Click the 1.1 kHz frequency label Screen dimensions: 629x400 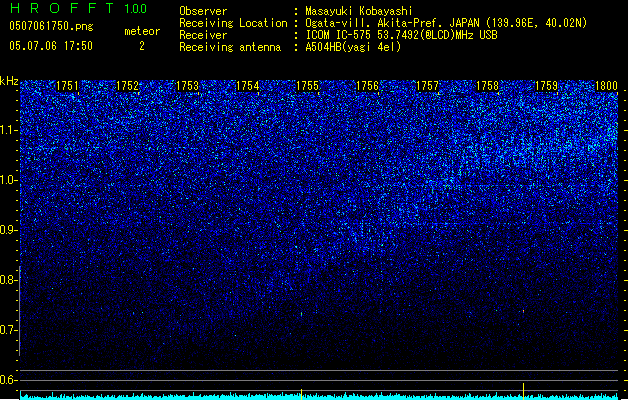(8, 130)
